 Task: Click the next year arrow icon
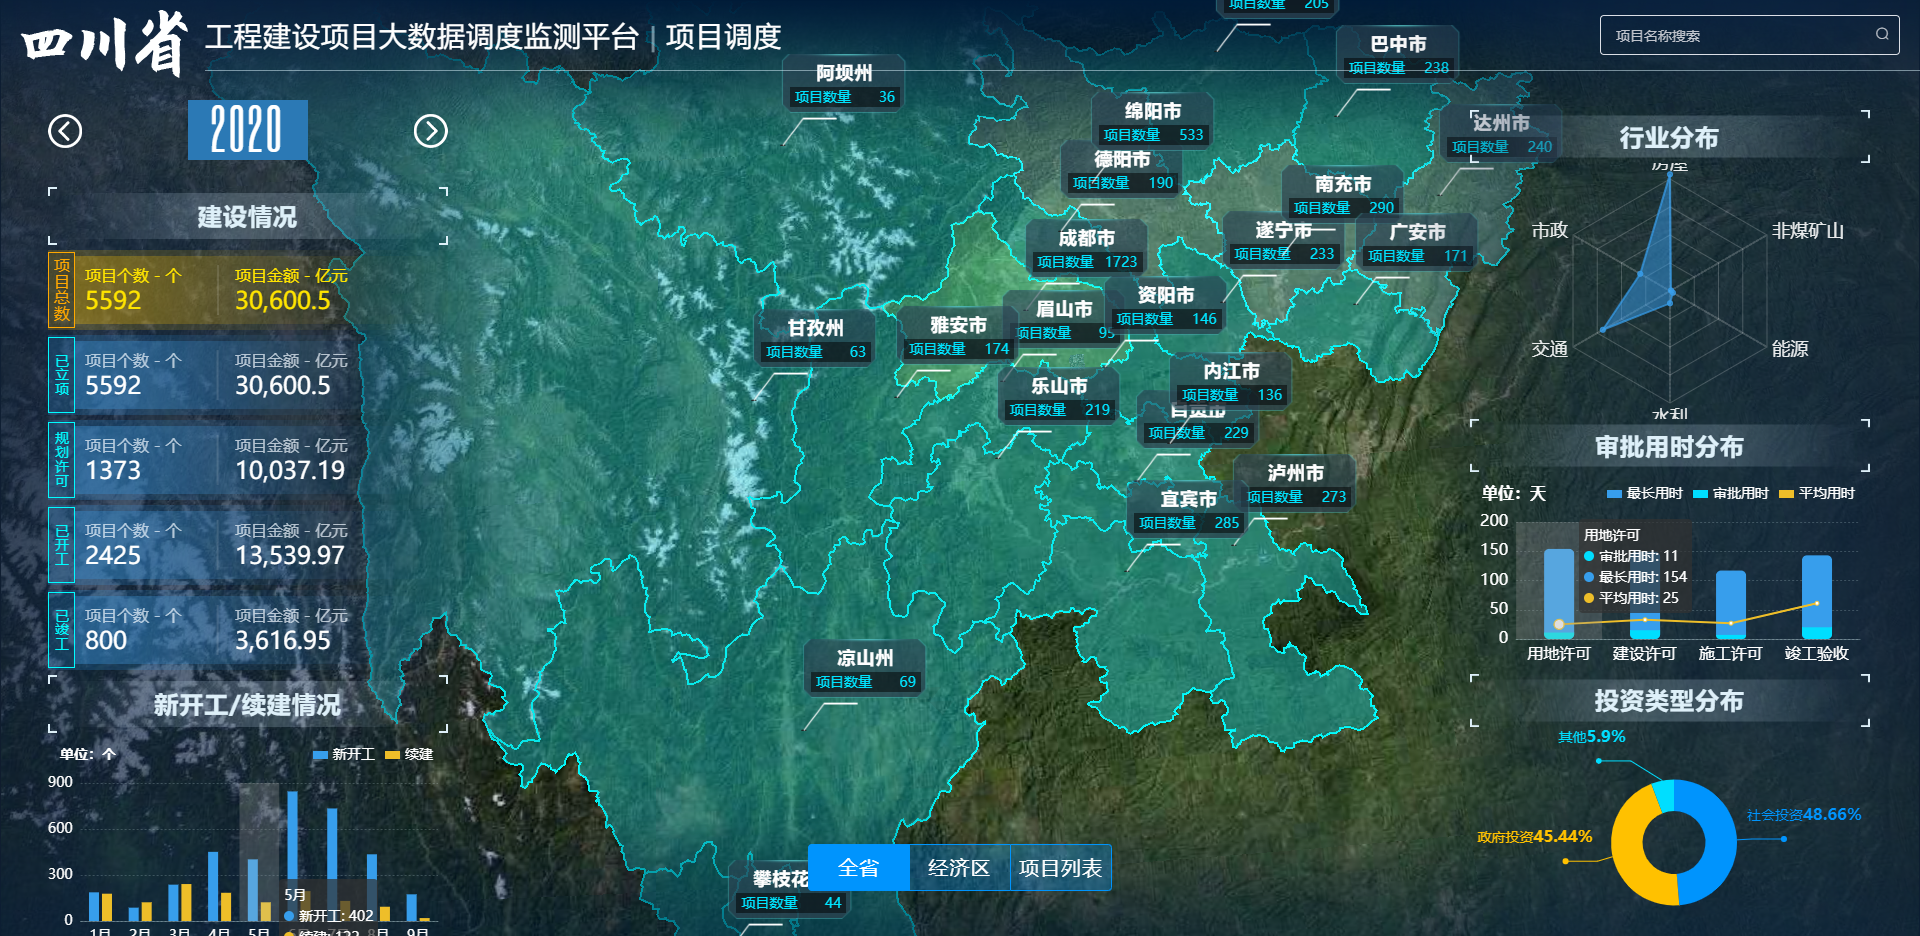pos(431,131)
